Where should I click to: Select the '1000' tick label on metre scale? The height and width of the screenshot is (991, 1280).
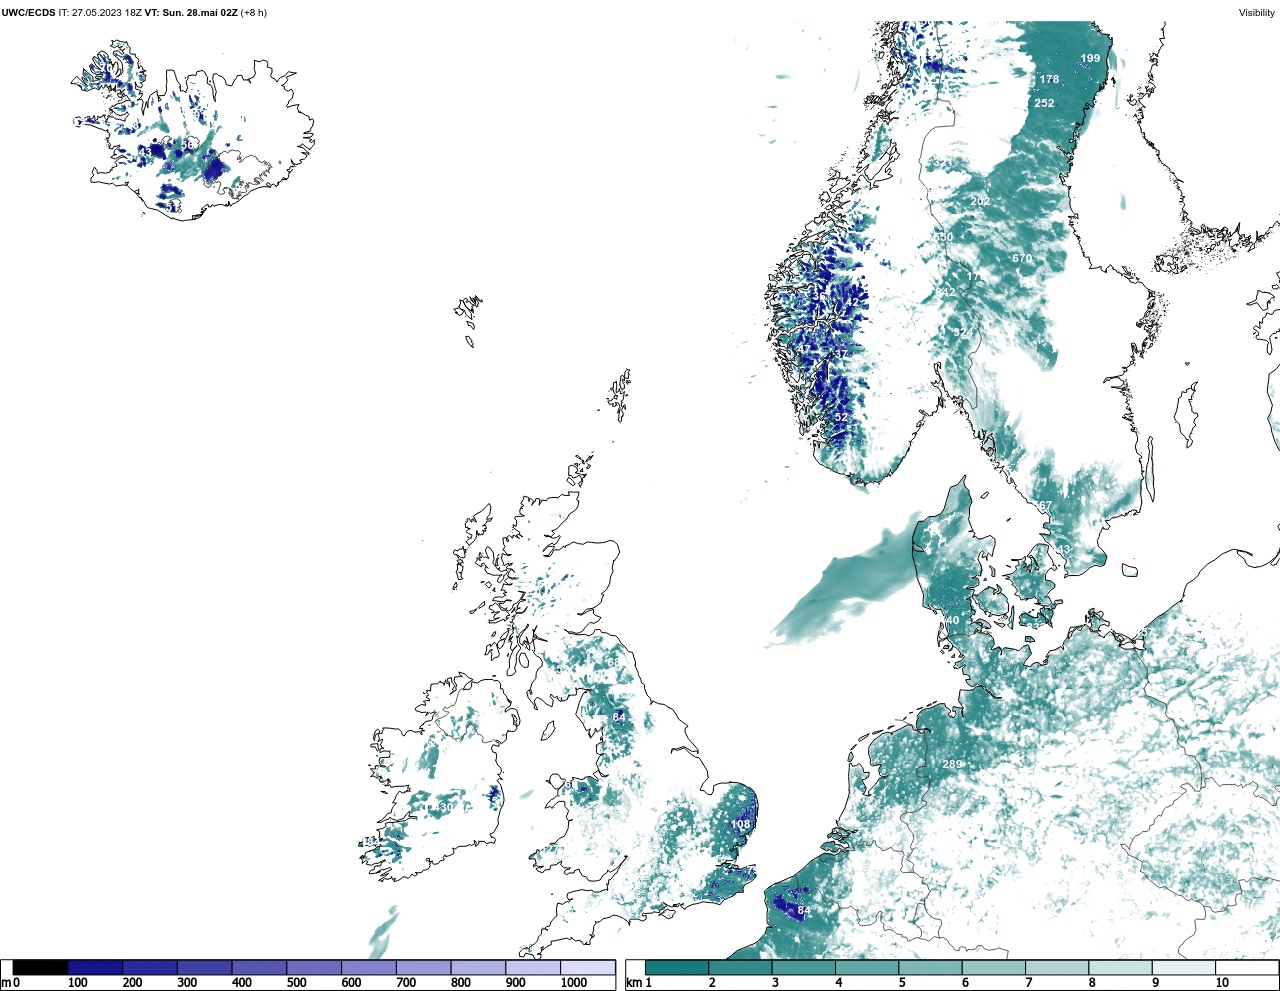click(x=574, y=983)
